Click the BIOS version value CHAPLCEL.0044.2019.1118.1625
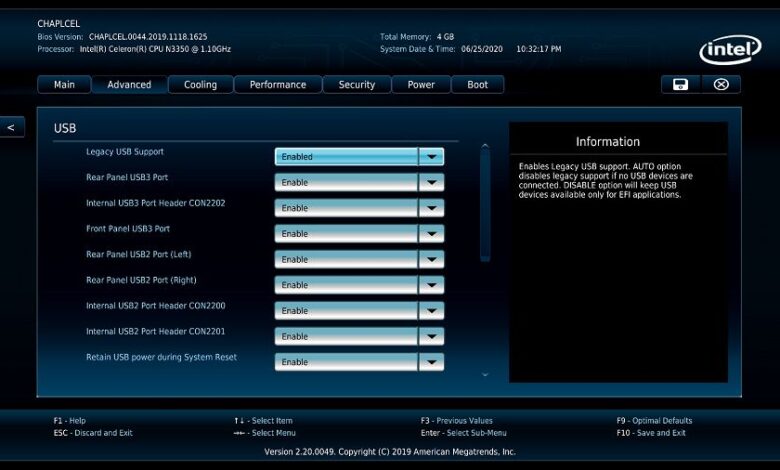The height and width of the screenshot is (470, 780). click(148, 37)
